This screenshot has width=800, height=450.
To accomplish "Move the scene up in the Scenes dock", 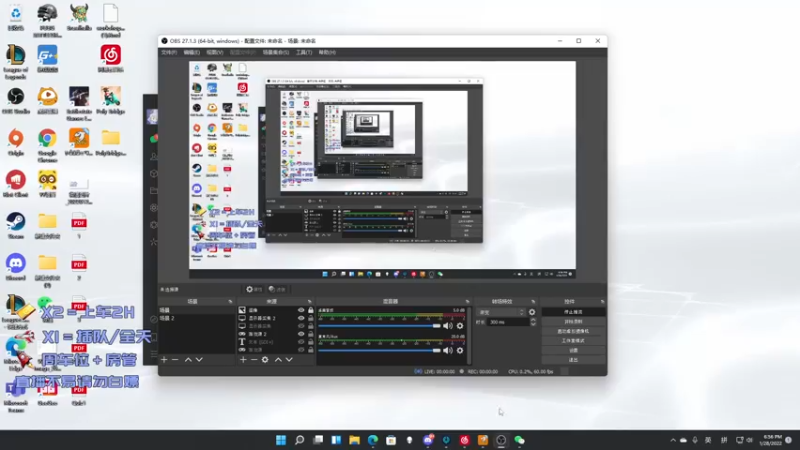I will (x=188, y=360).
